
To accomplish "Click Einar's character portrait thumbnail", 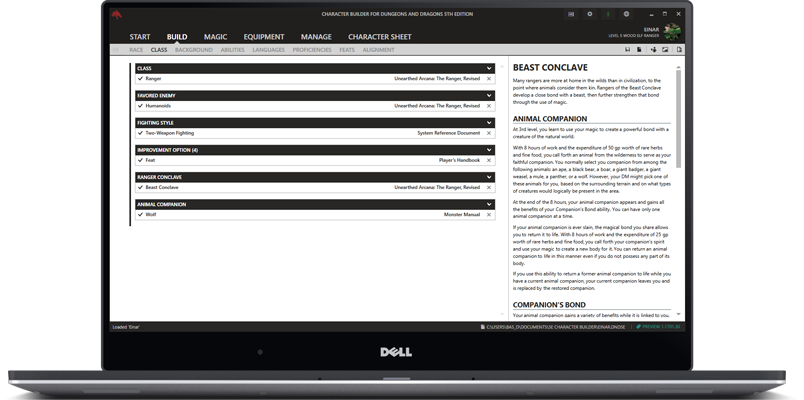I will point(672,31).
